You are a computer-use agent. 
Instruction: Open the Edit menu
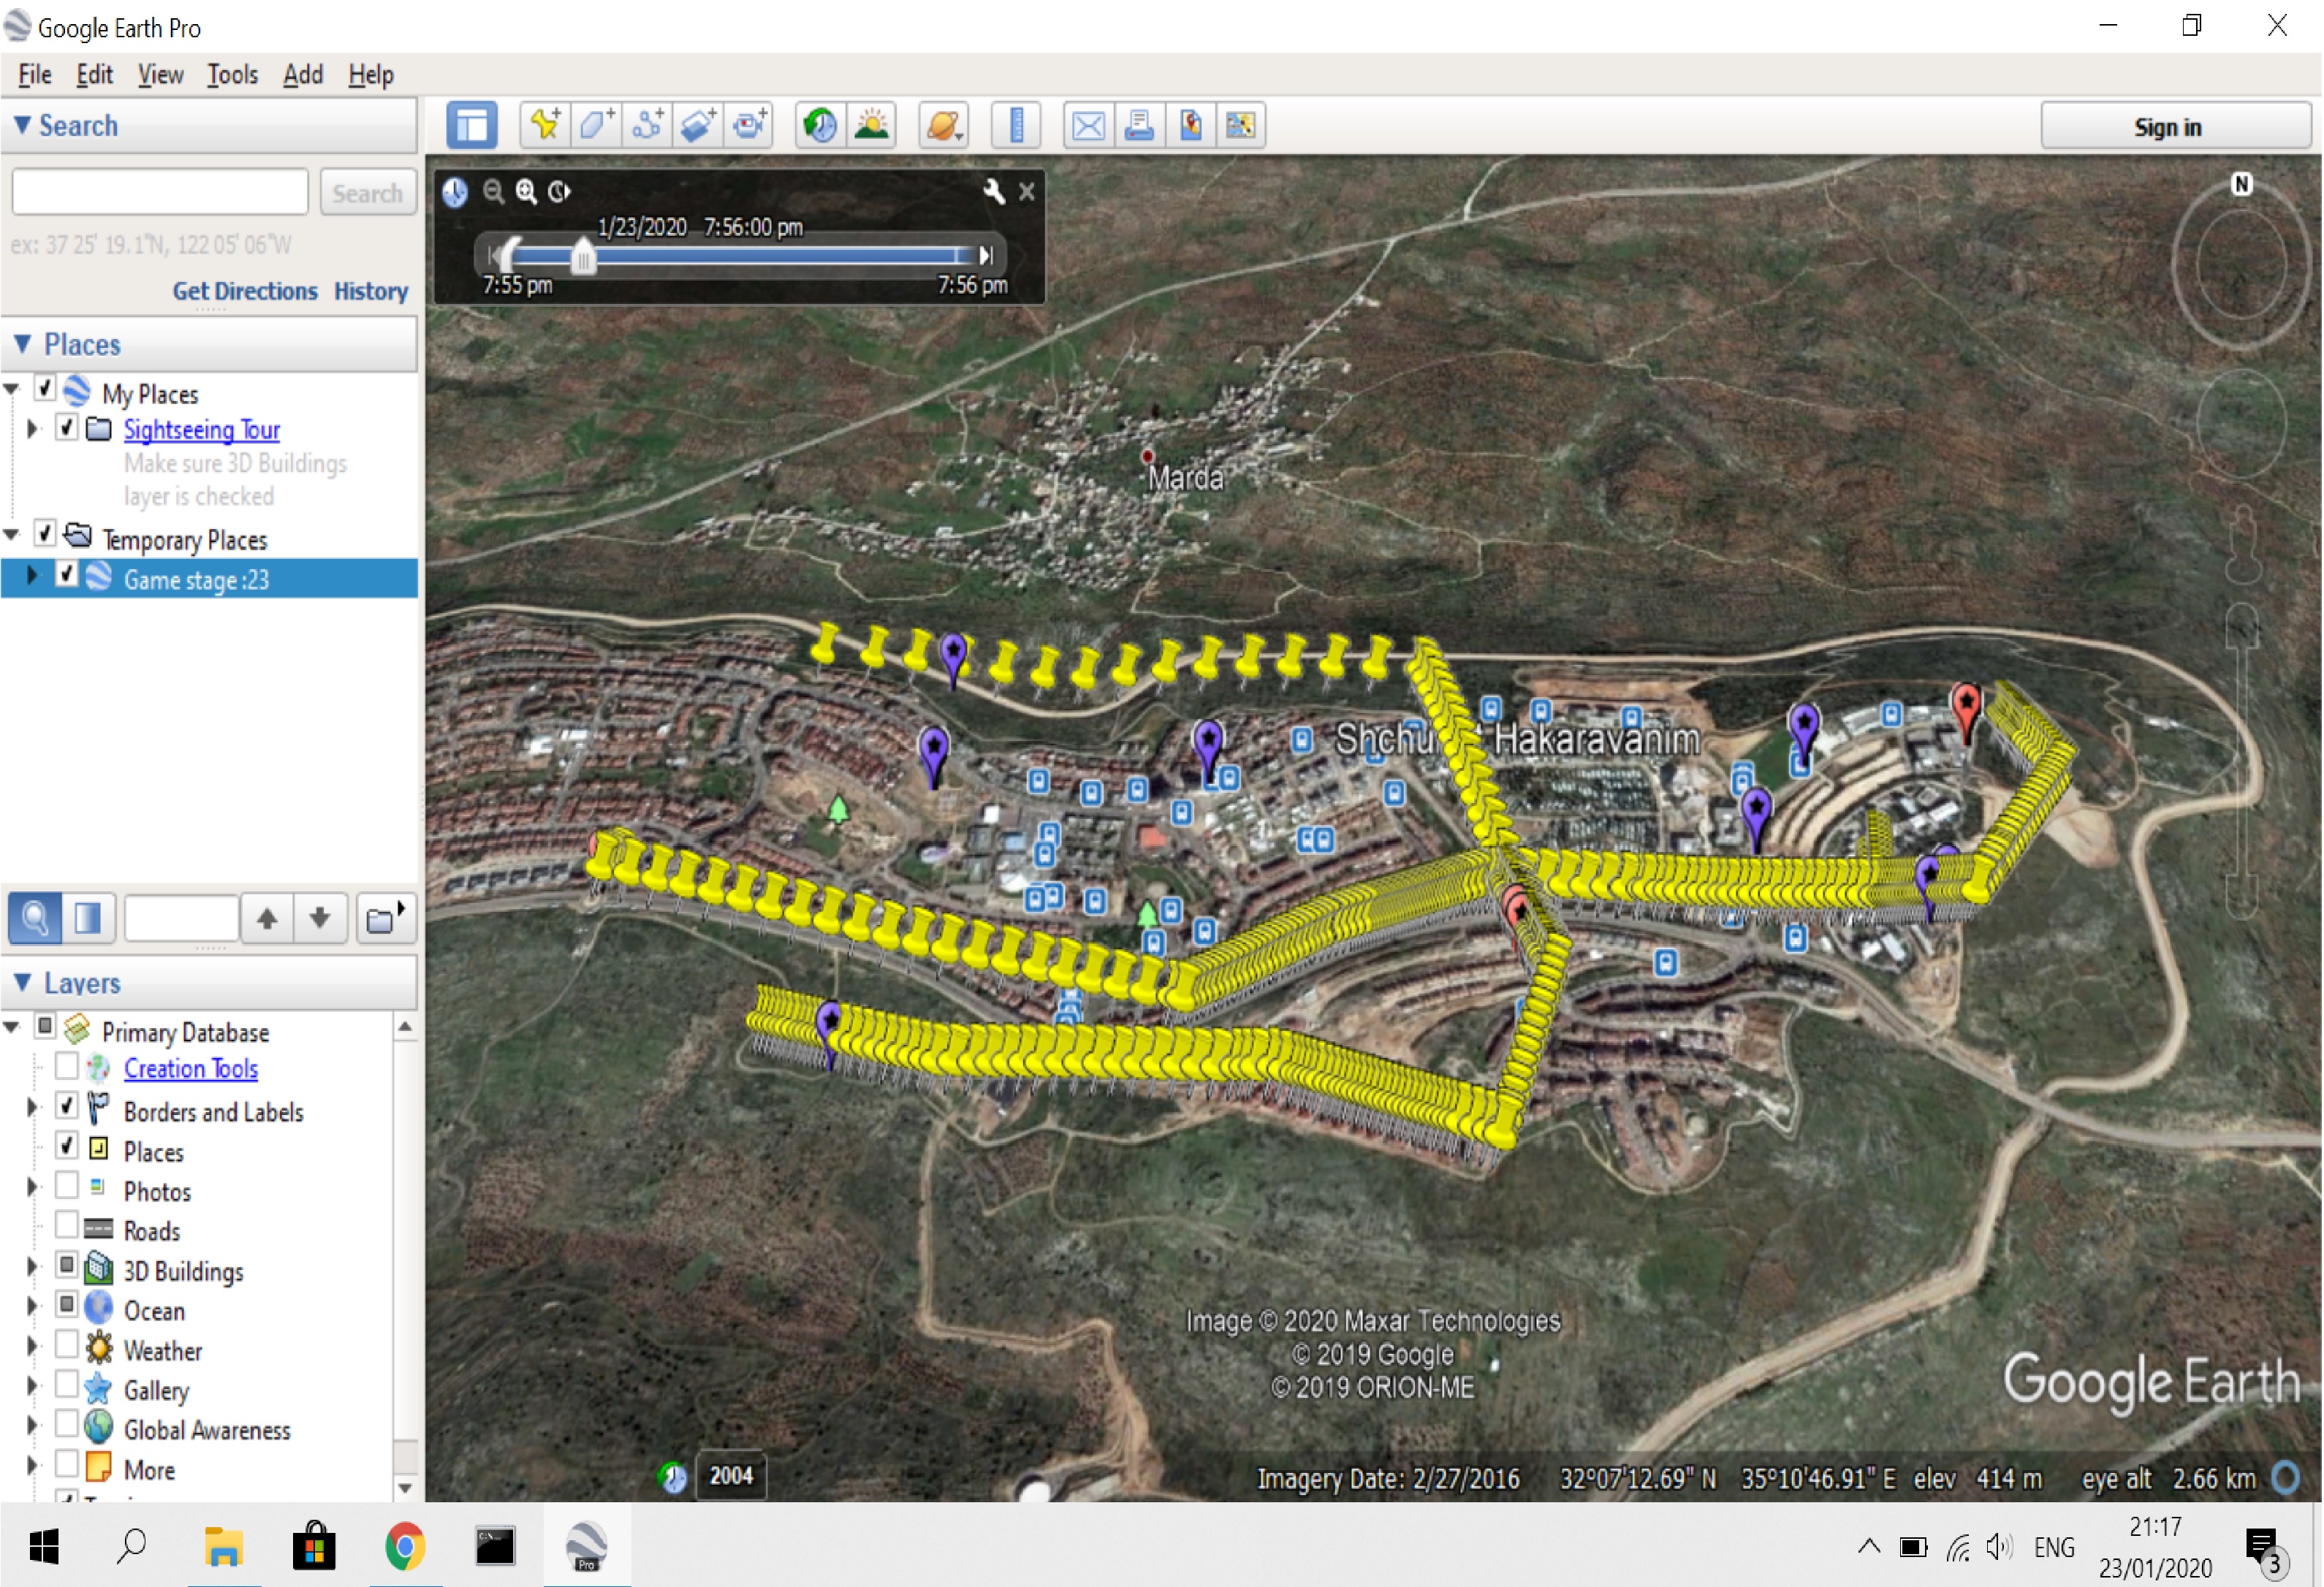[x=95, y=75]
